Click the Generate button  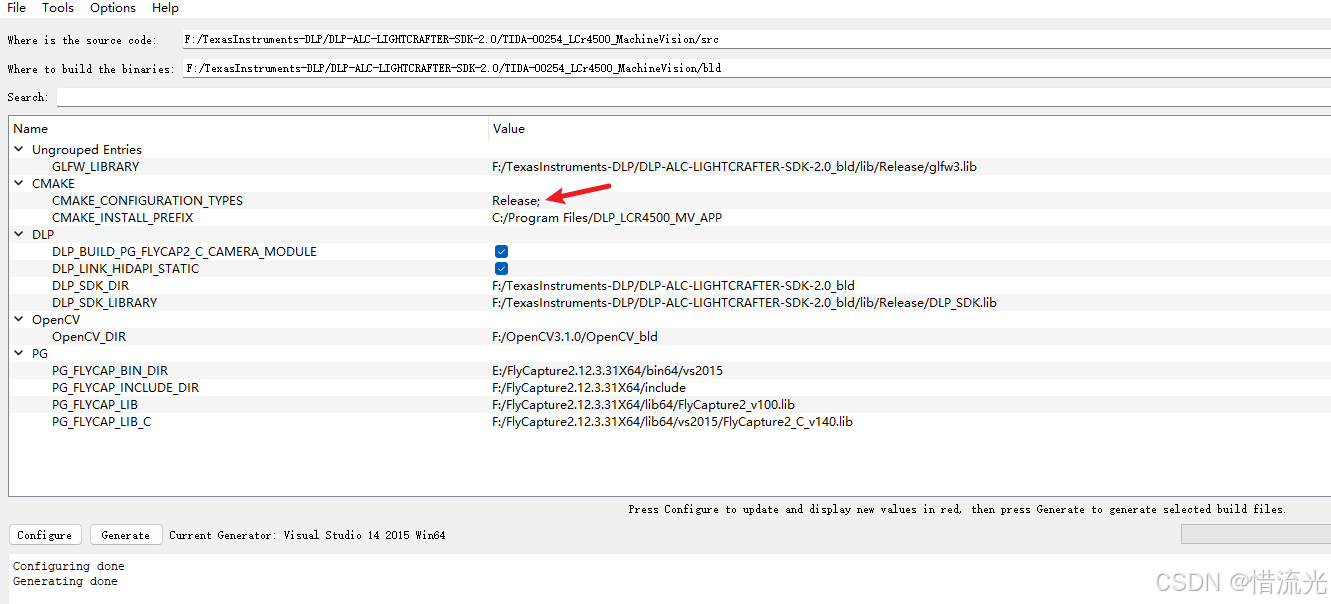tap(126, 535)
